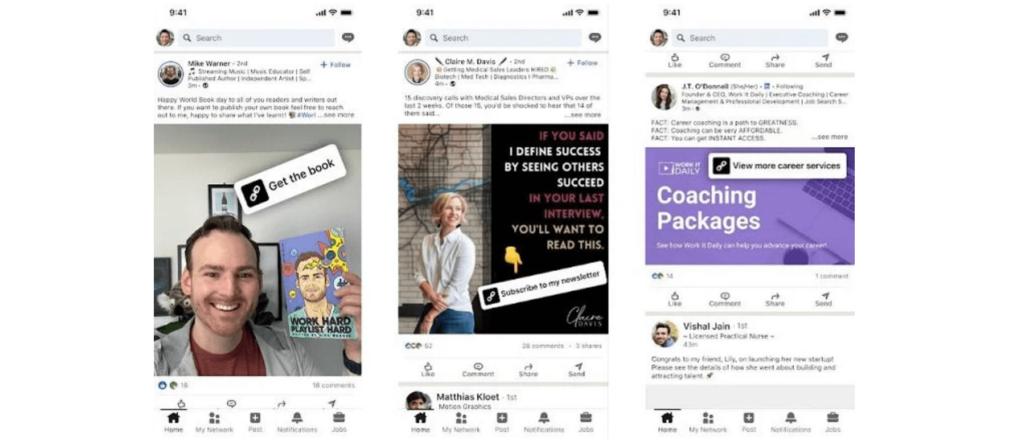Tap 'Subscribe to my newsletter' link sticker
Viewport: 1024px width, 439px height.
543,285
